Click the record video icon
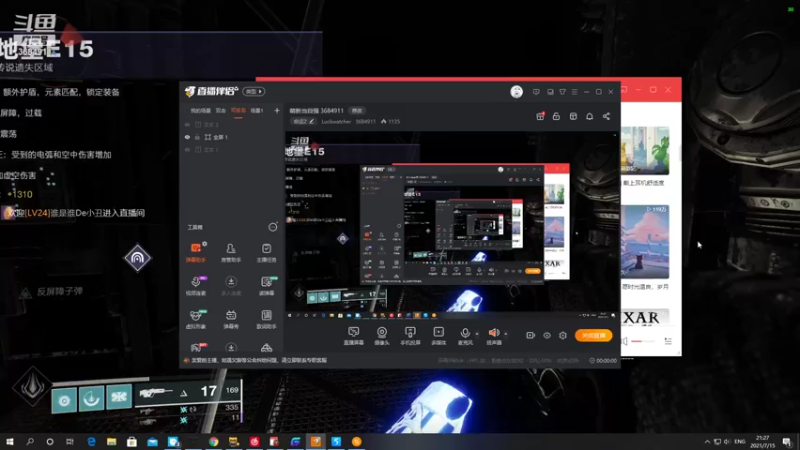This screenshot has width=800, height=450. pyautogui.click(x=530, y=335)
